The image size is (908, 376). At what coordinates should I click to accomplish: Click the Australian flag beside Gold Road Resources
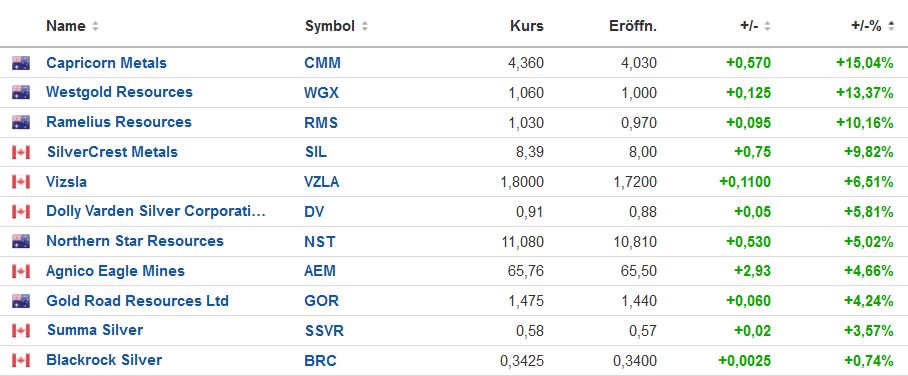click(21, 301)
